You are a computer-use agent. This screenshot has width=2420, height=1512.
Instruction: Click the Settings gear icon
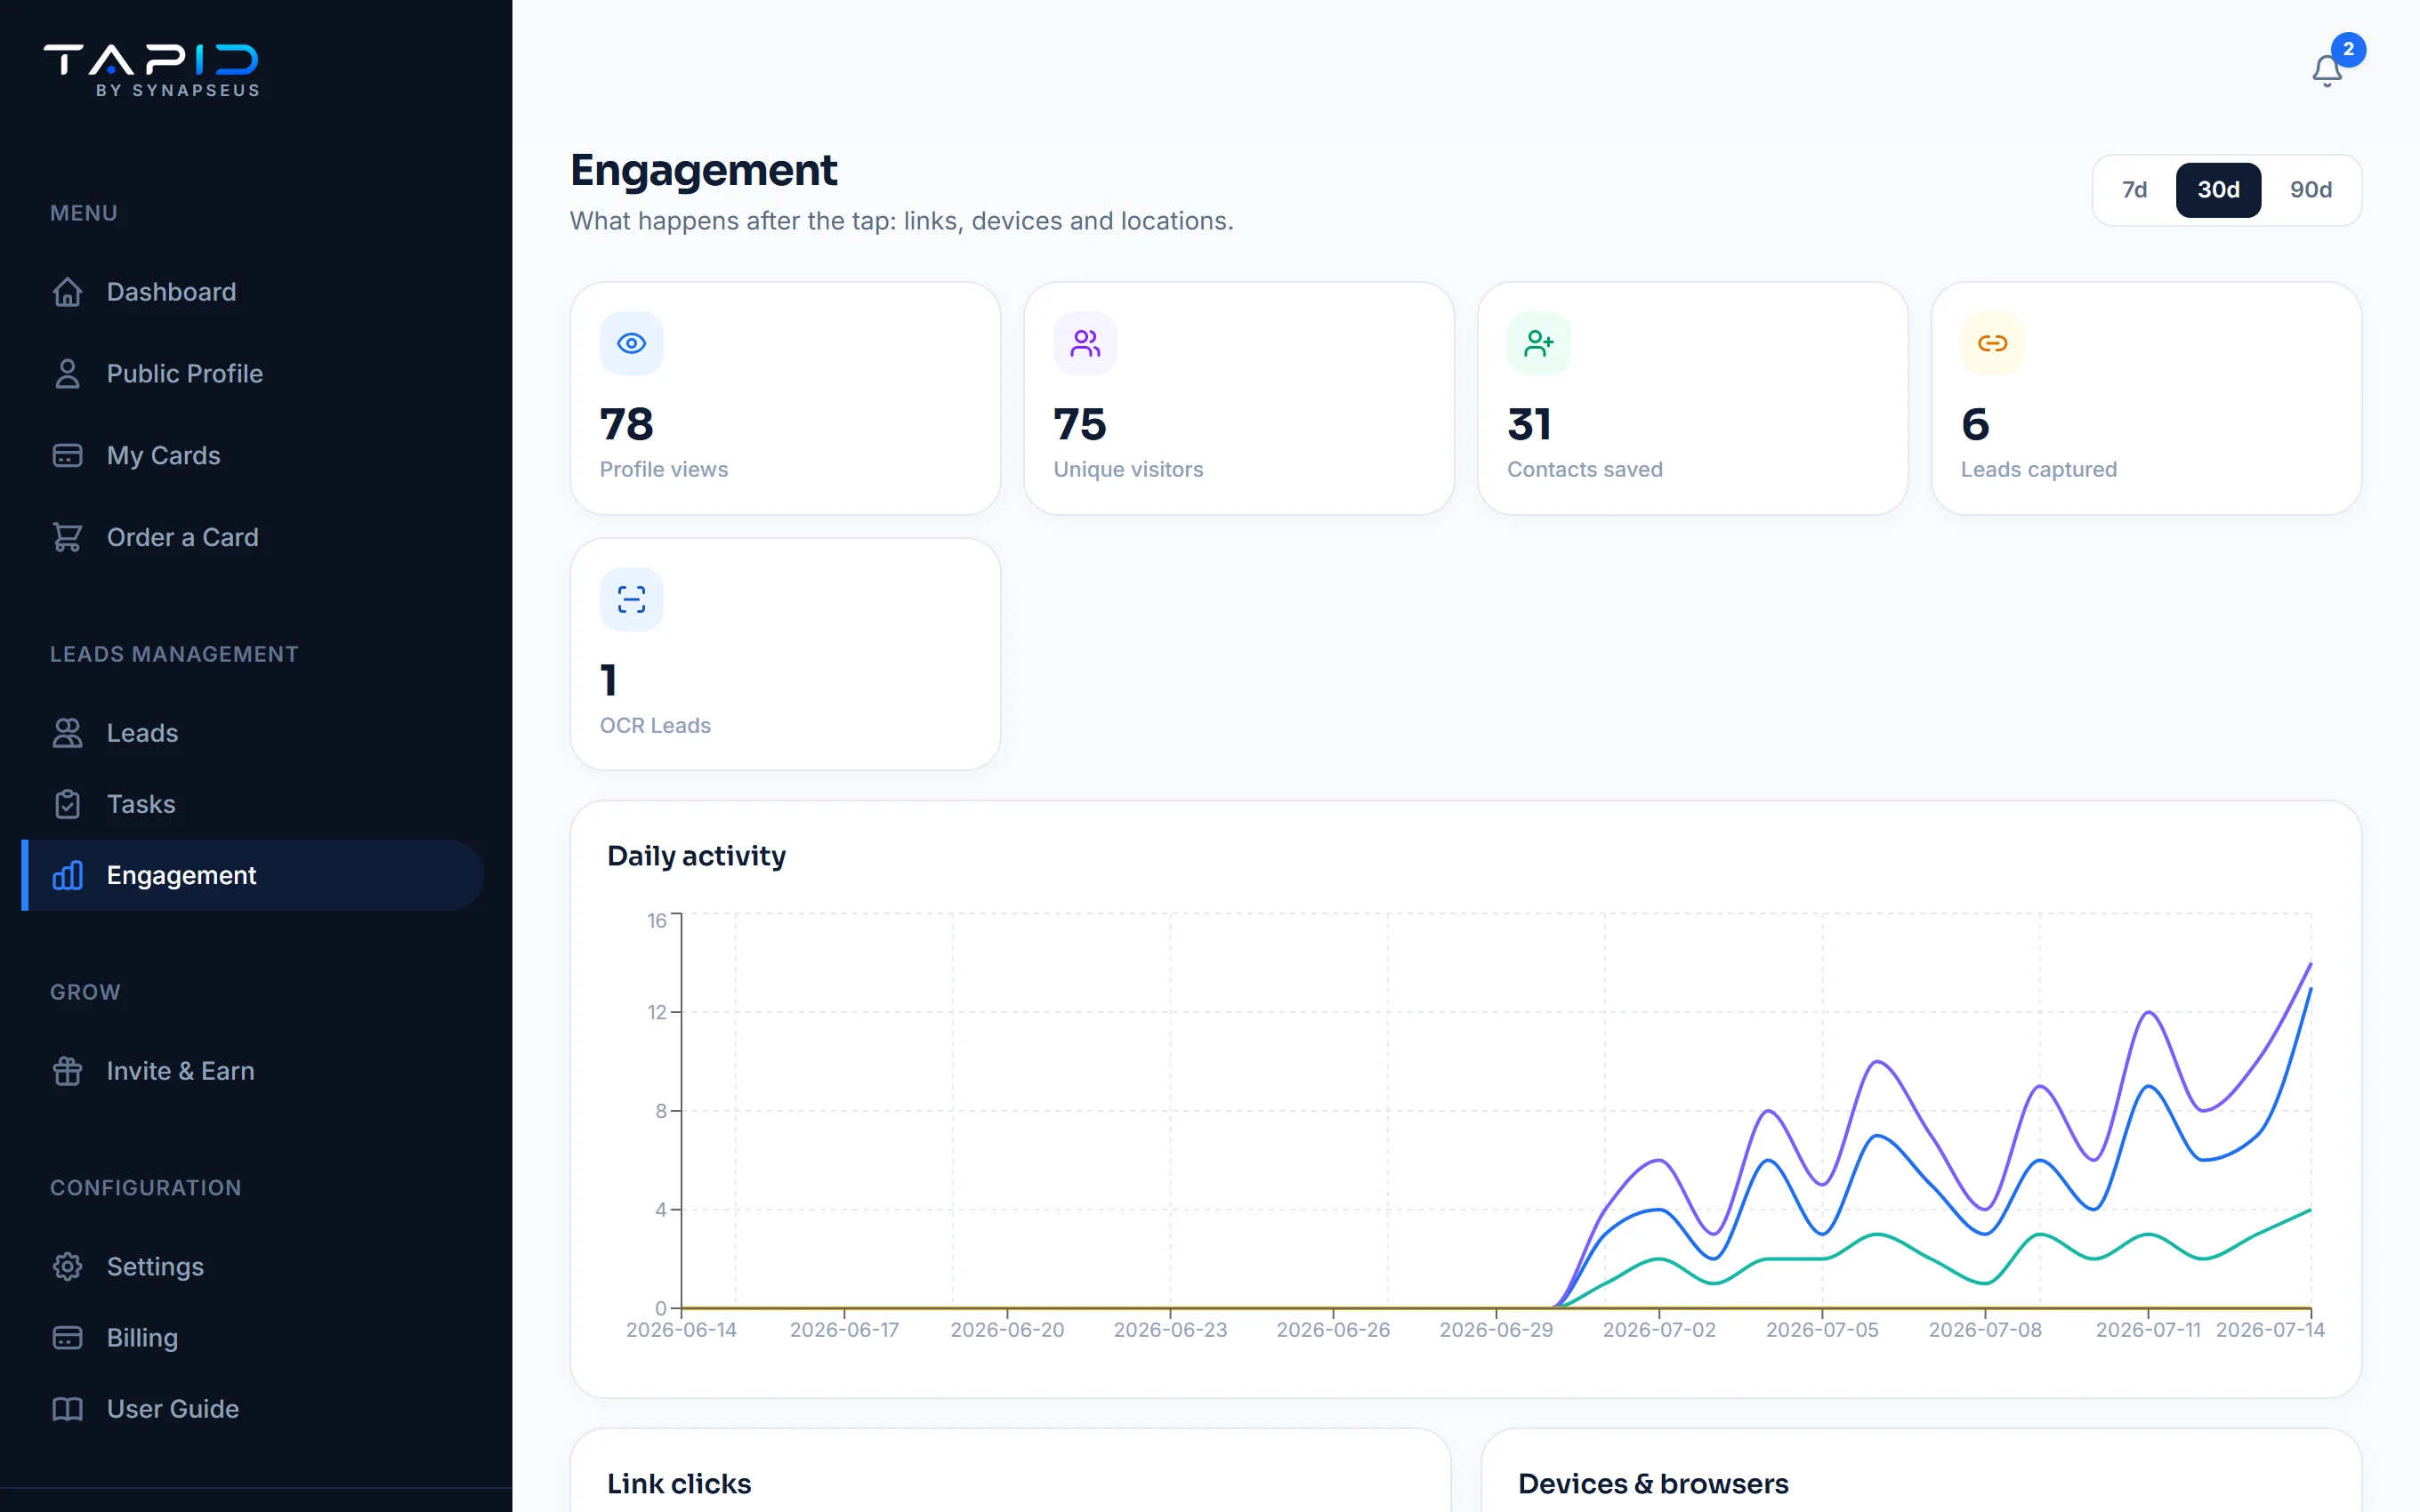(67, 1267)
